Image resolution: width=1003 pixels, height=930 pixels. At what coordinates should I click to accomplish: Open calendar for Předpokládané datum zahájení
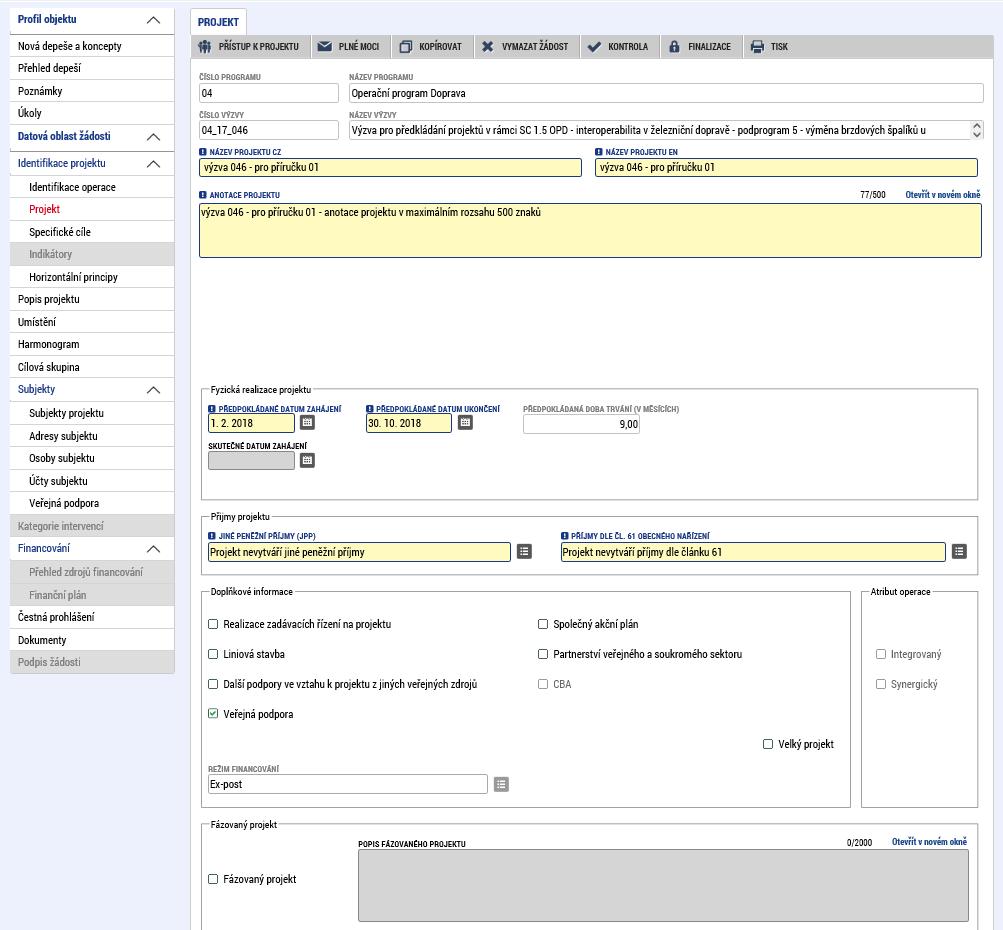pos(307,423)
